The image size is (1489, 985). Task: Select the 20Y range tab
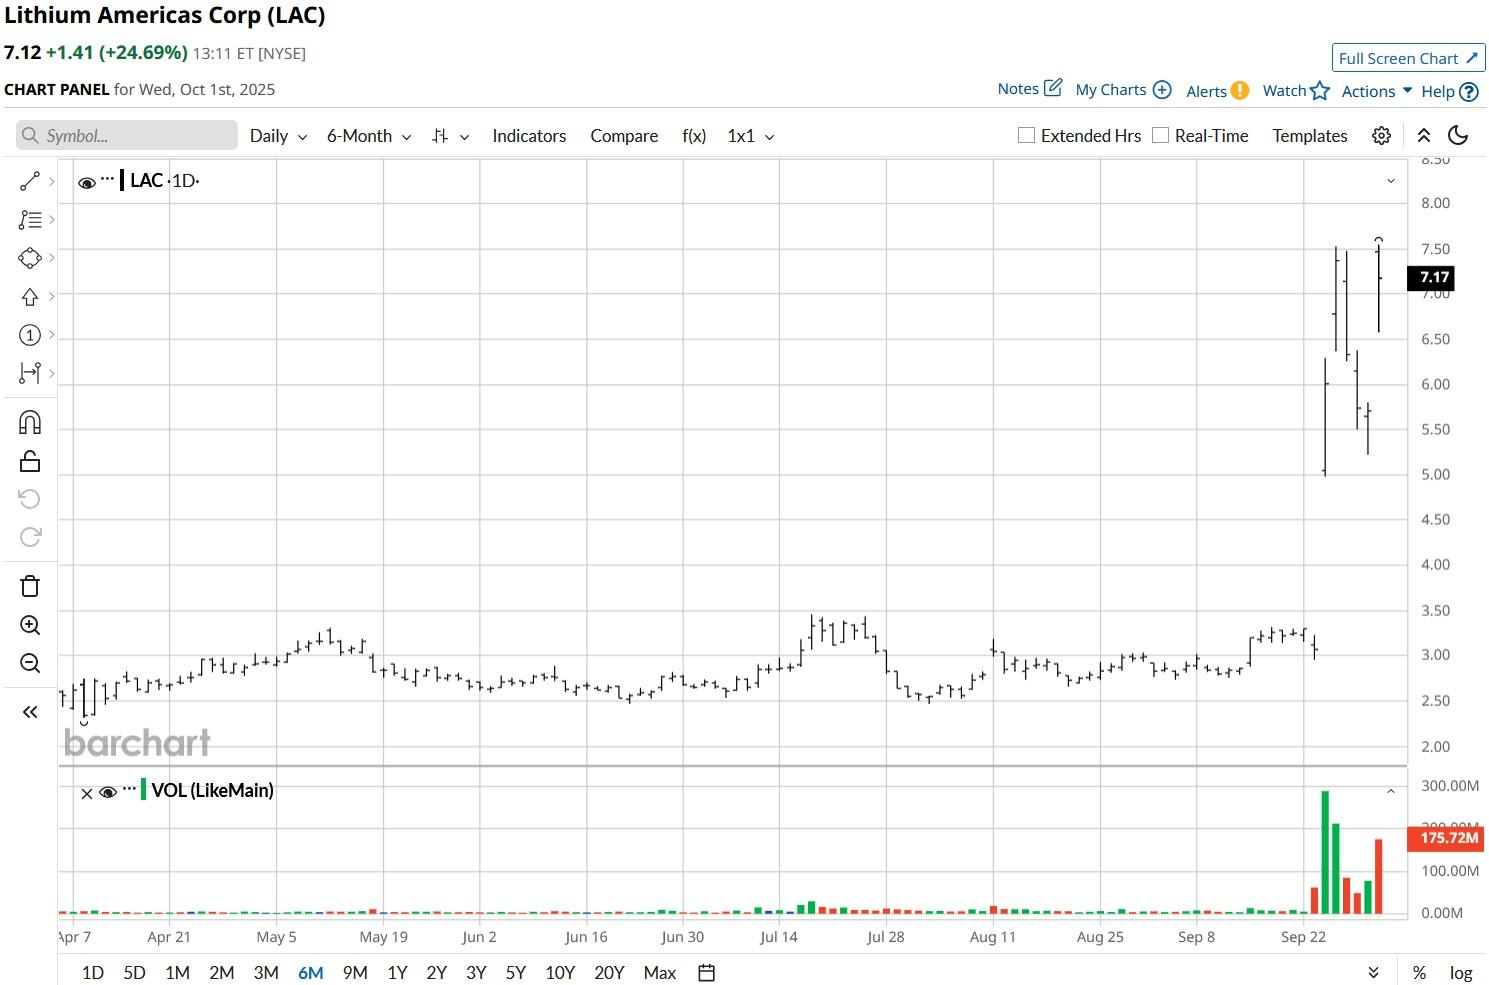coord(609,973)
